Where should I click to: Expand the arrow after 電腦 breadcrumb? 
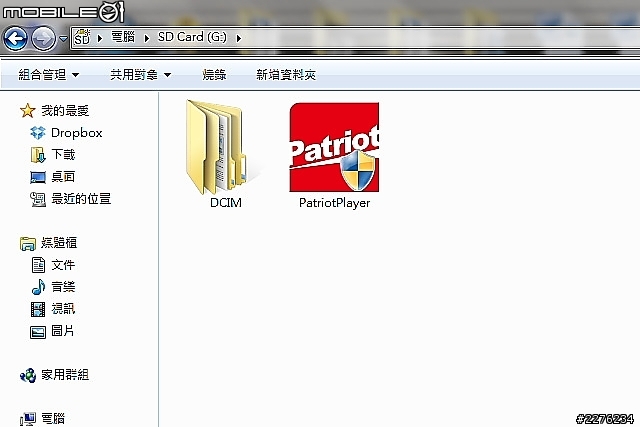pyautogui.click(x=147, y=38)
